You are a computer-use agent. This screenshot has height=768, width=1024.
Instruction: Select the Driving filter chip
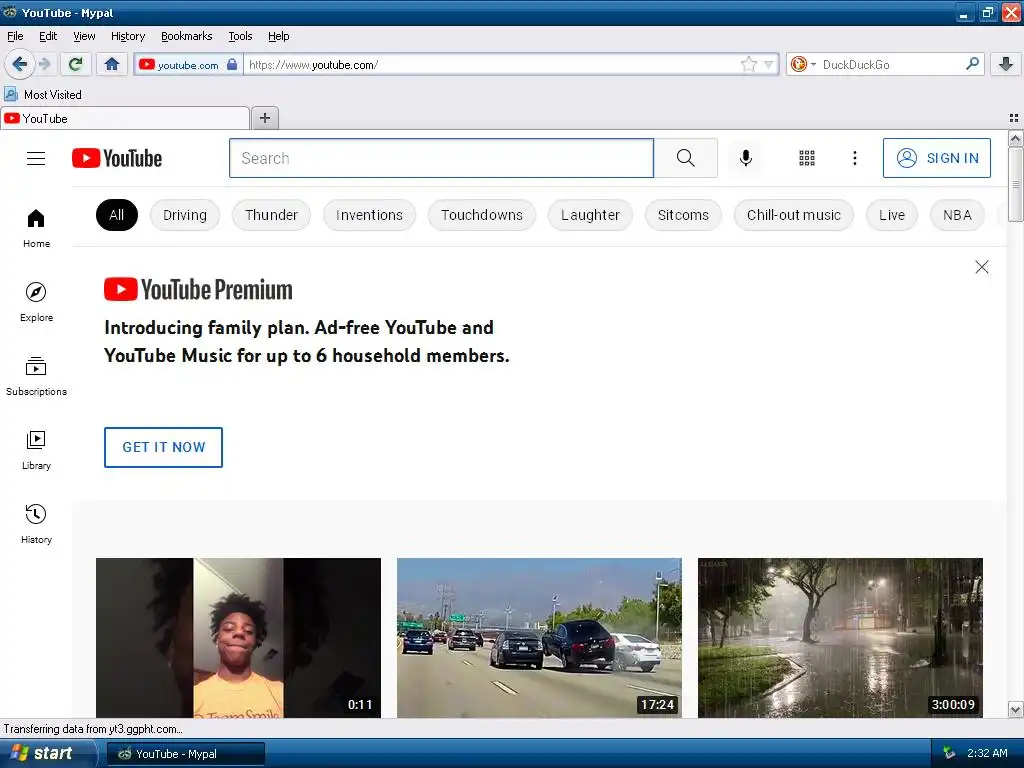[185, 215]
